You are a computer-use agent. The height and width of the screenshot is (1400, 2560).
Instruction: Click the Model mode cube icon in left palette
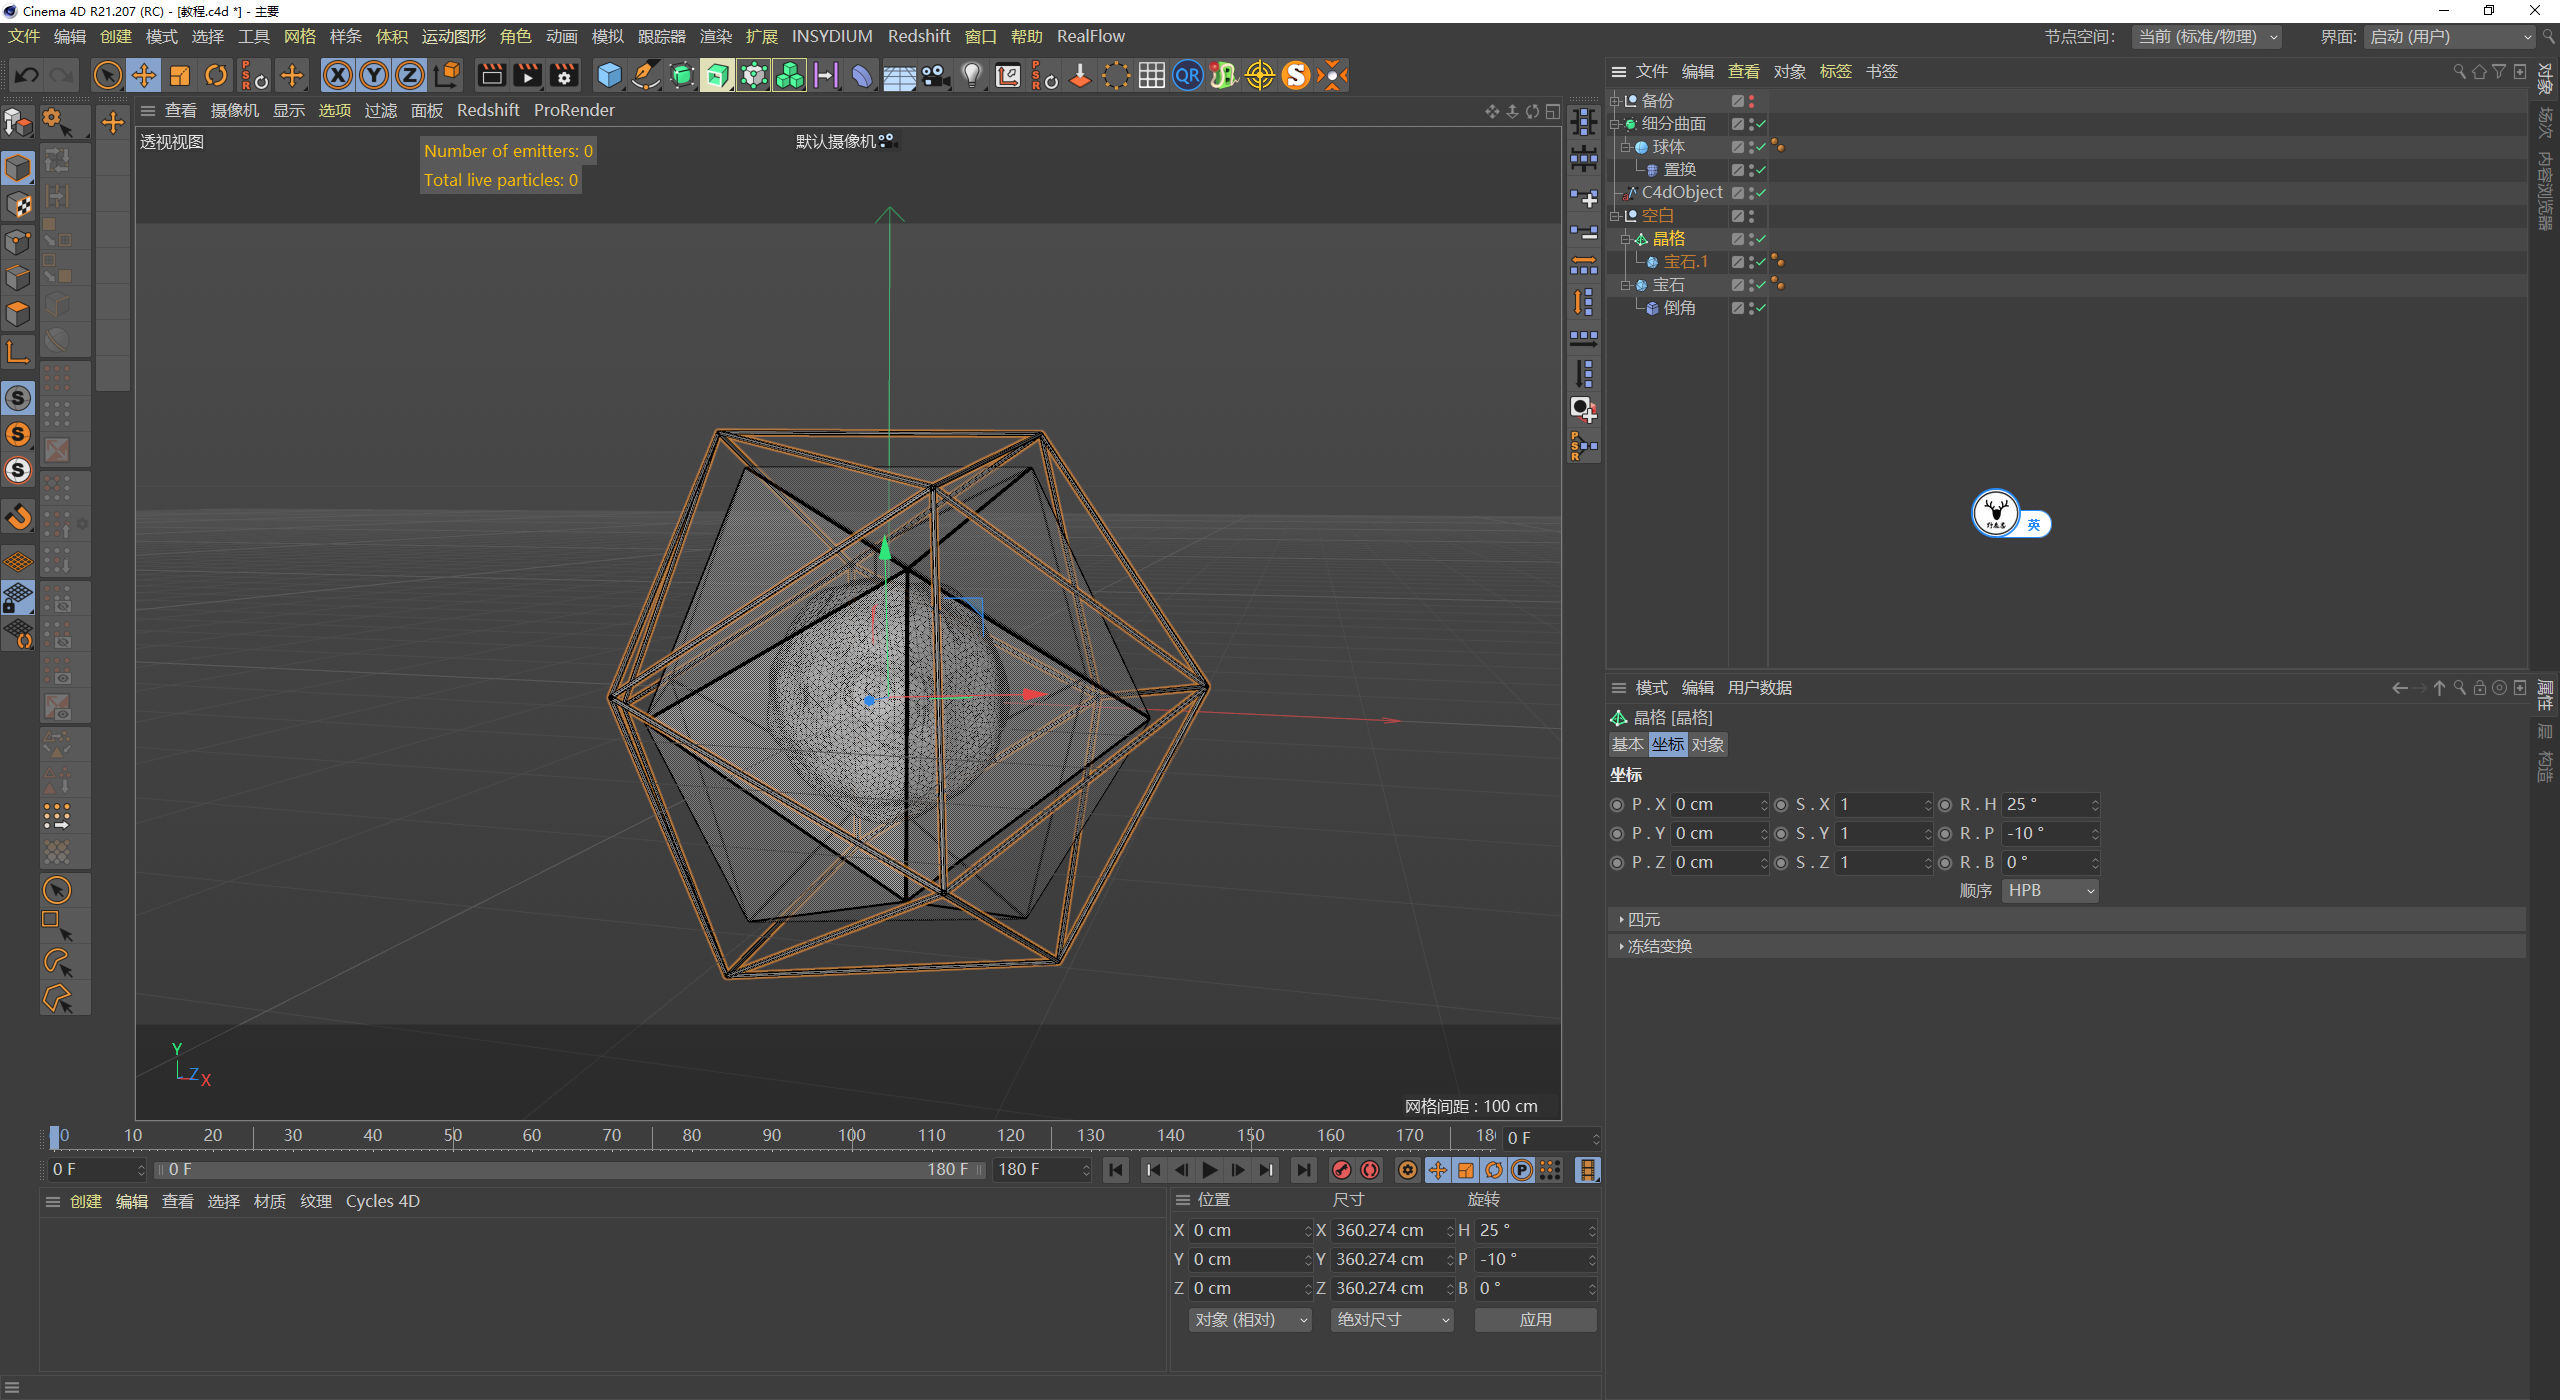[18, 168]
